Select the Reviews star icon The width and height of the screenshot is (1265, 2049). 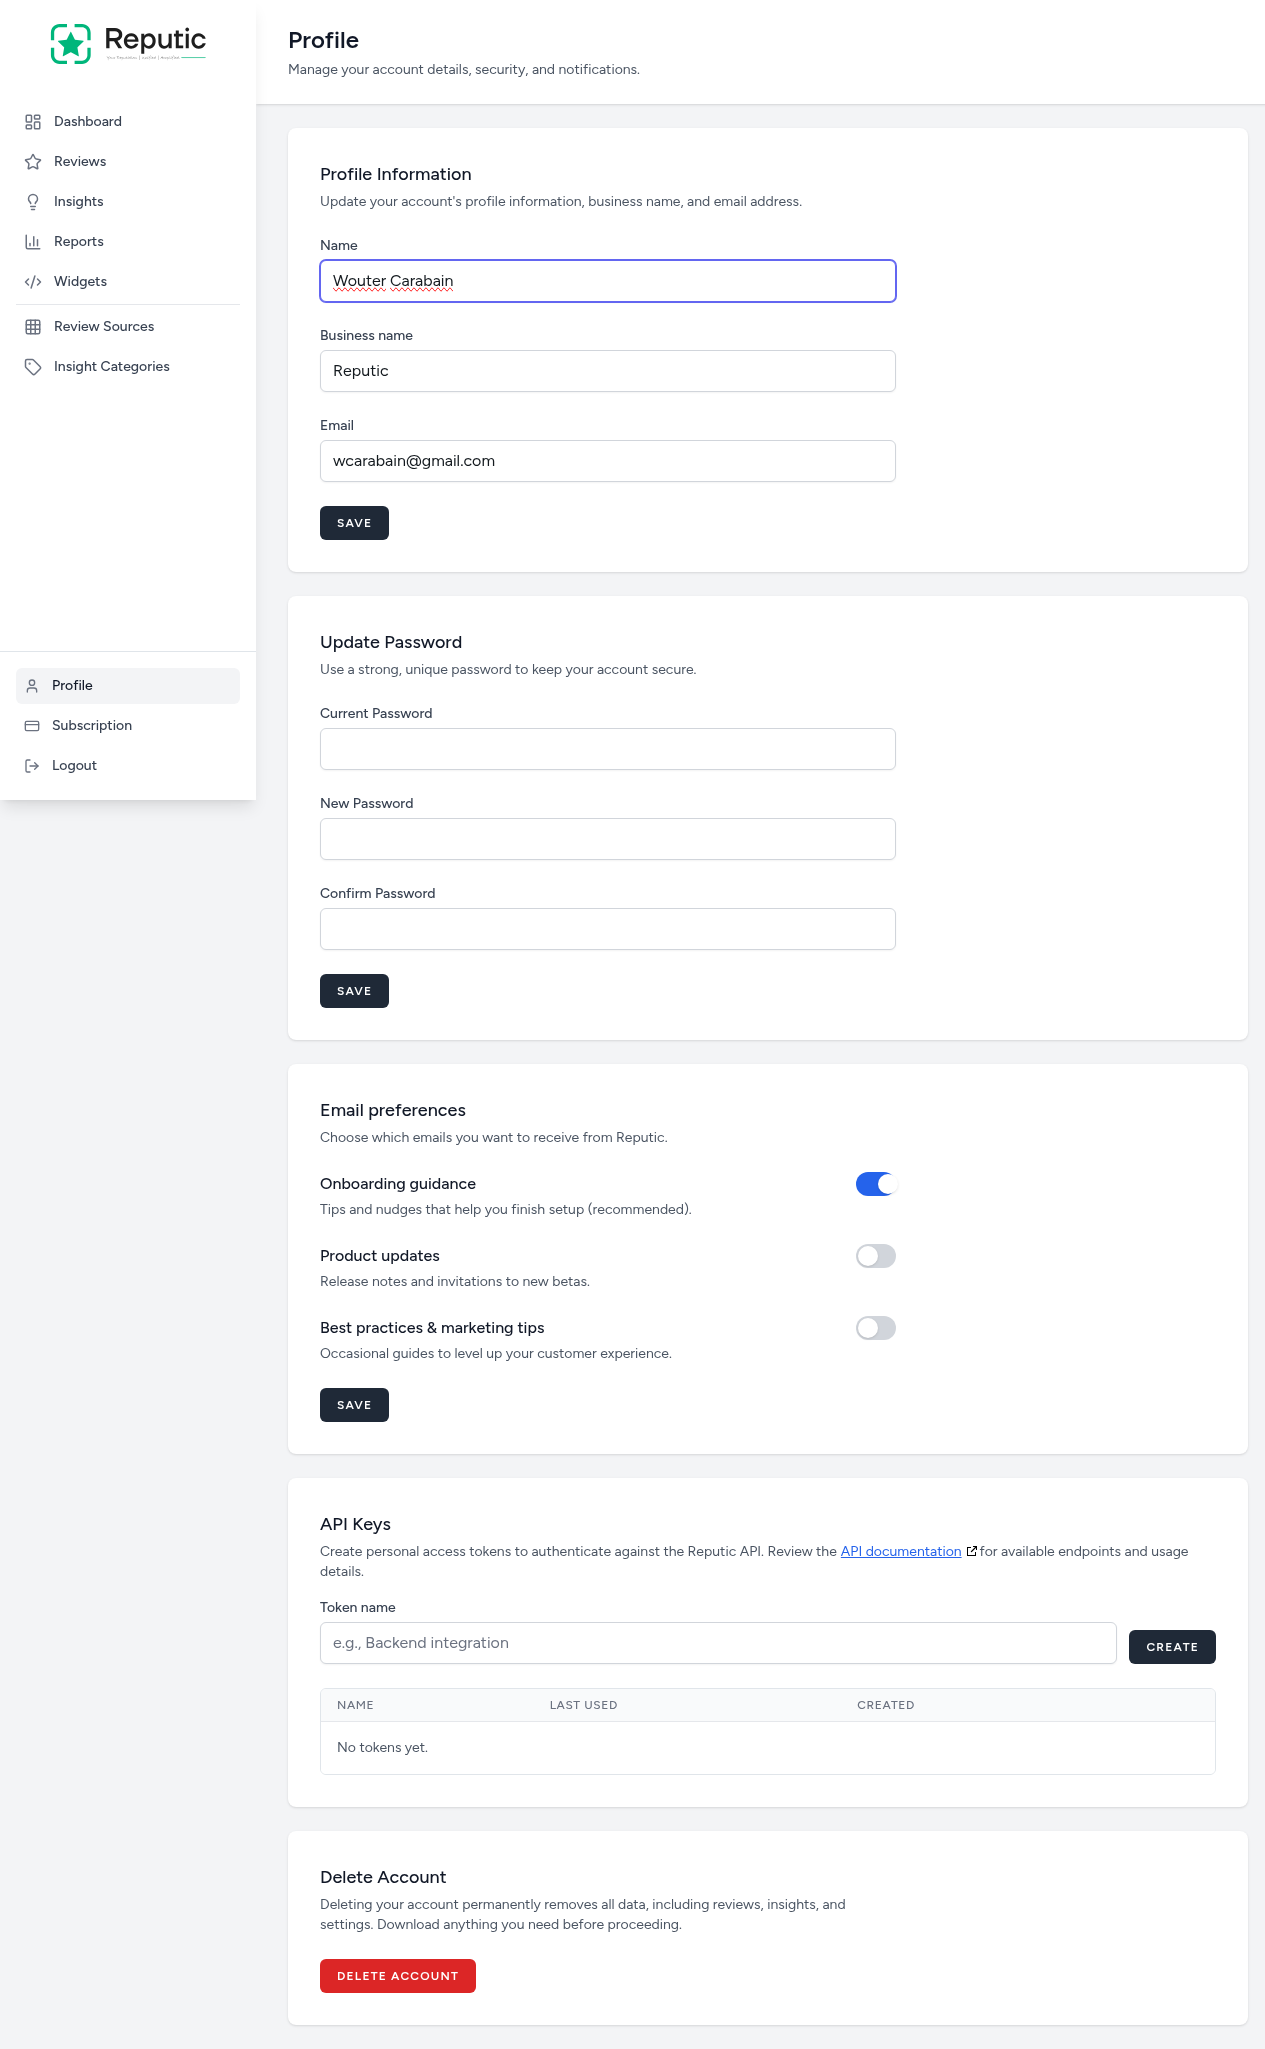tap(33, 161)
